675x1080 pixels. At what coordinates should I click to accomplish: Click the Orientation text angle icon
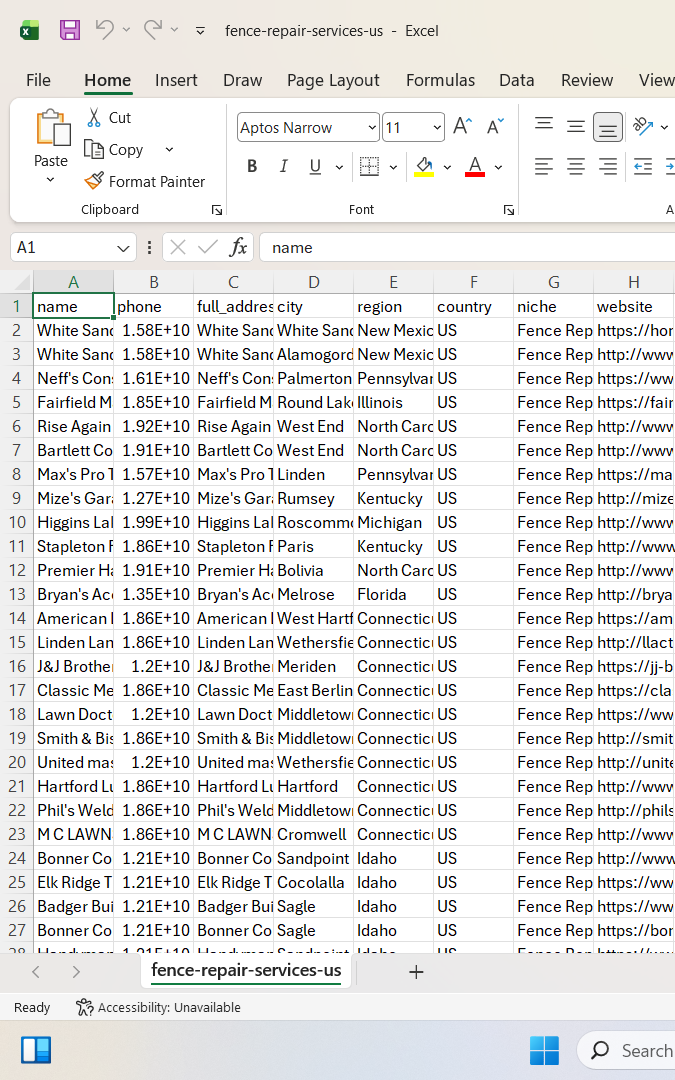click(643, 126)
